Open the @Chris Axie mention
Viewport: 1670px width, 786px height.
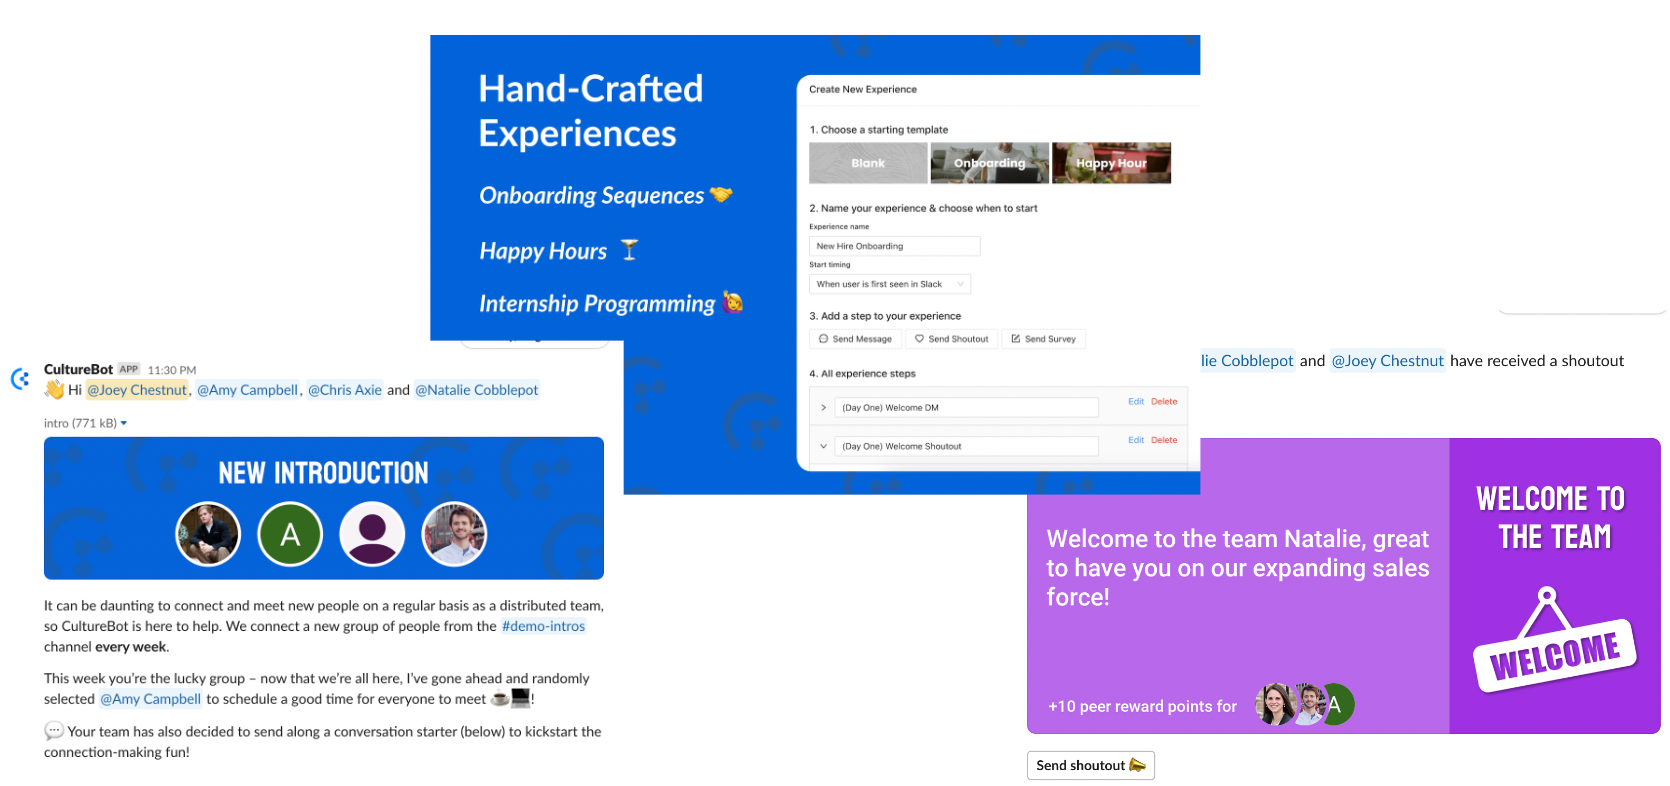(x=344, y=390)
